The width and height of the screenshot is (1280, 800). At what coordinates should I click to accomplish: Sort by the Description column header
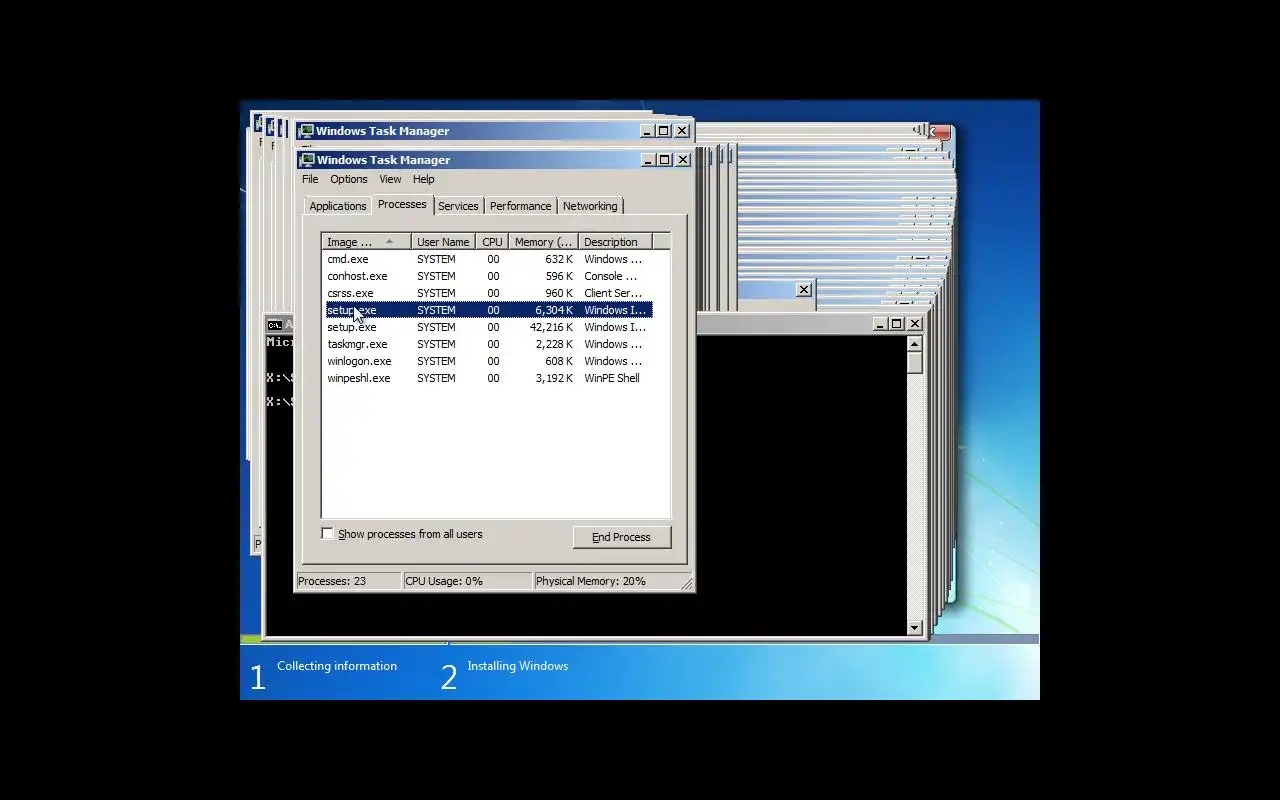pyautogui.click(x=615, y=242)
